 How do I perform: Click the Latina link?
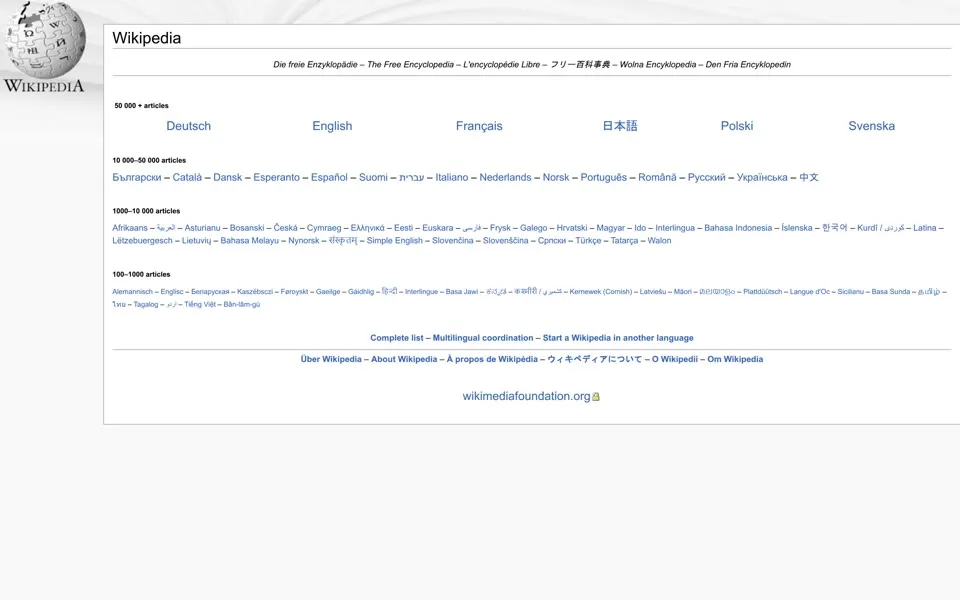point(924,228)
